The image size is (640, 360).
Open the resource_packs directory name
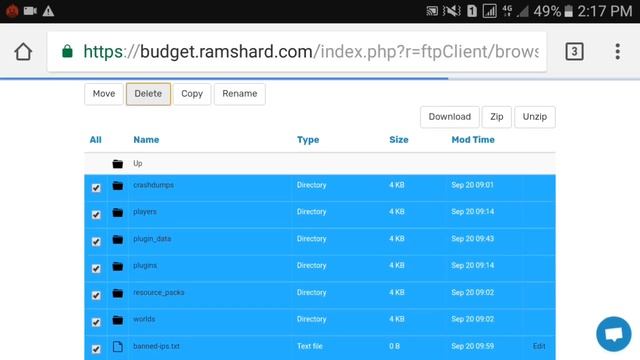(158, 293)
